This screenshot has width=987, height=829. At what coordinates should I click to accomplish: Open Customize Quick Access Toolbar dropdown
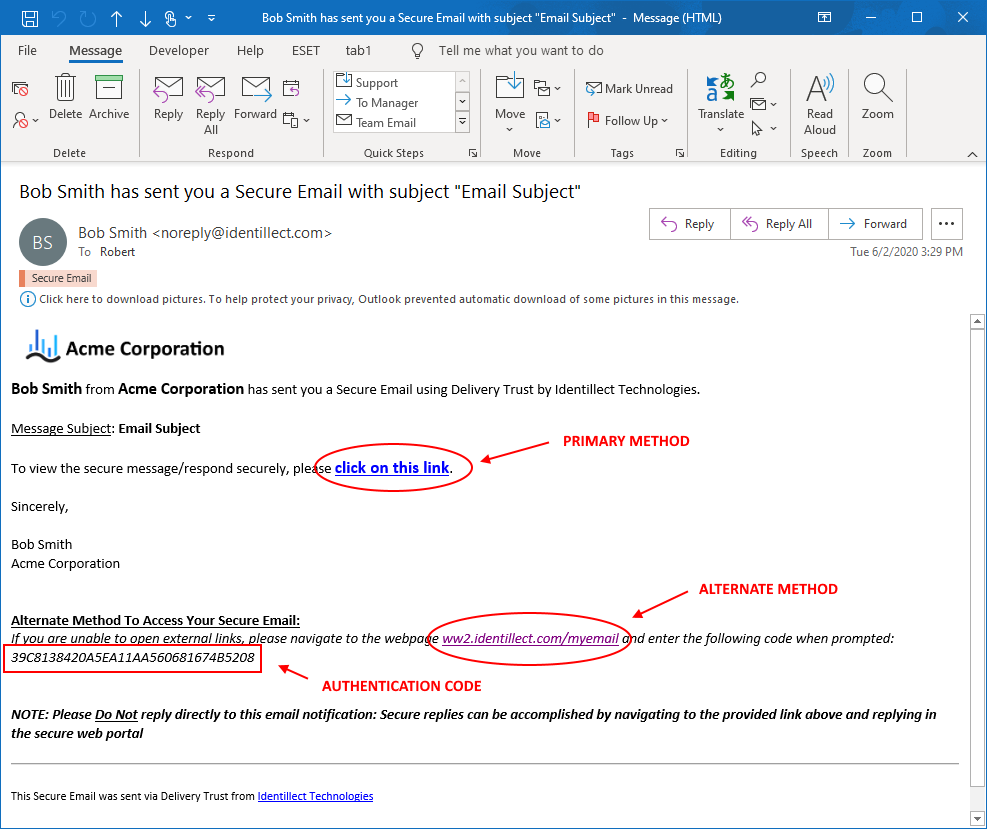[x=212, y=18]
